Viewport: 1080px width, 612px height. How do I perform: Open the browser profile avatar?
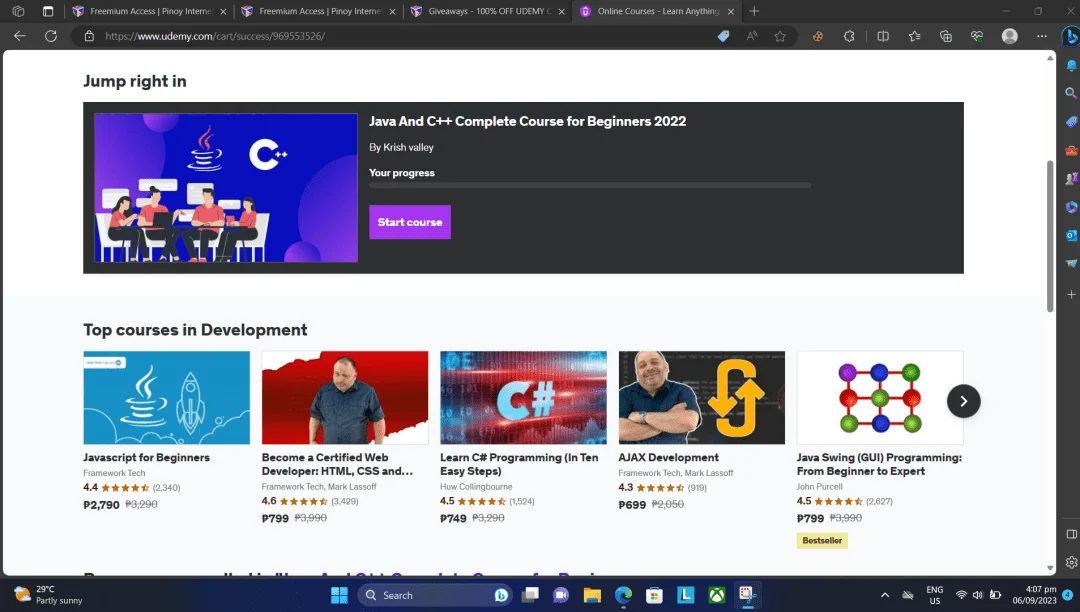point(1010,36)
